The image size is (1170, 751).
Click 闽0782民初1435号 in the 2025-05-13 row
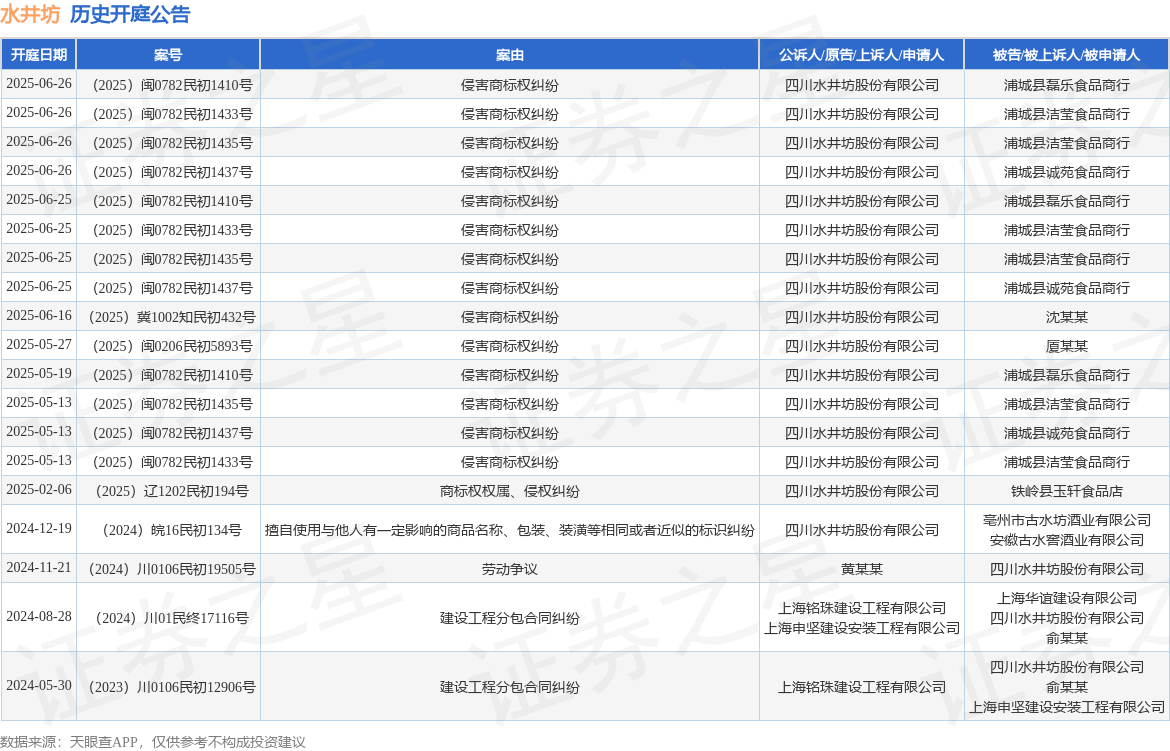tap(171, 405)
